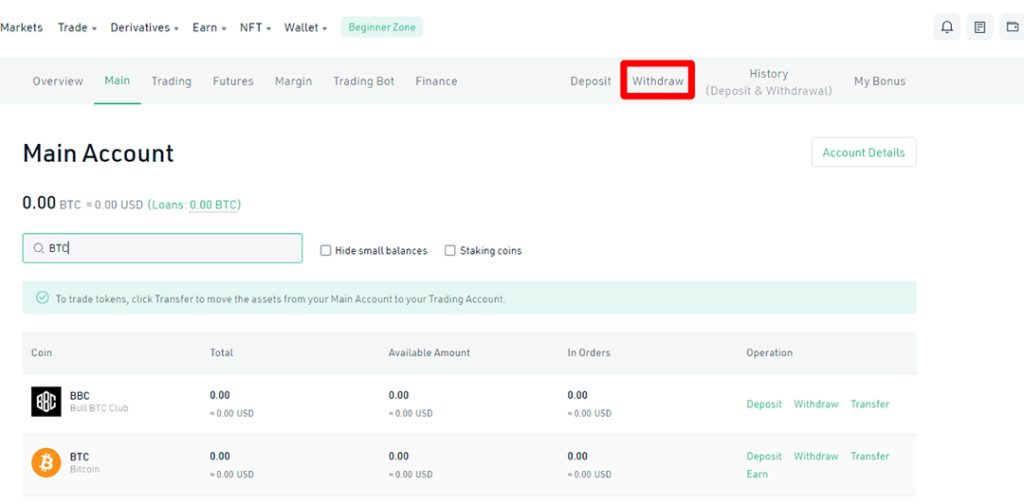Click the Loans 0.00 BTC link
Viewport: 1024px width, 503px height.
pos(214,204)
